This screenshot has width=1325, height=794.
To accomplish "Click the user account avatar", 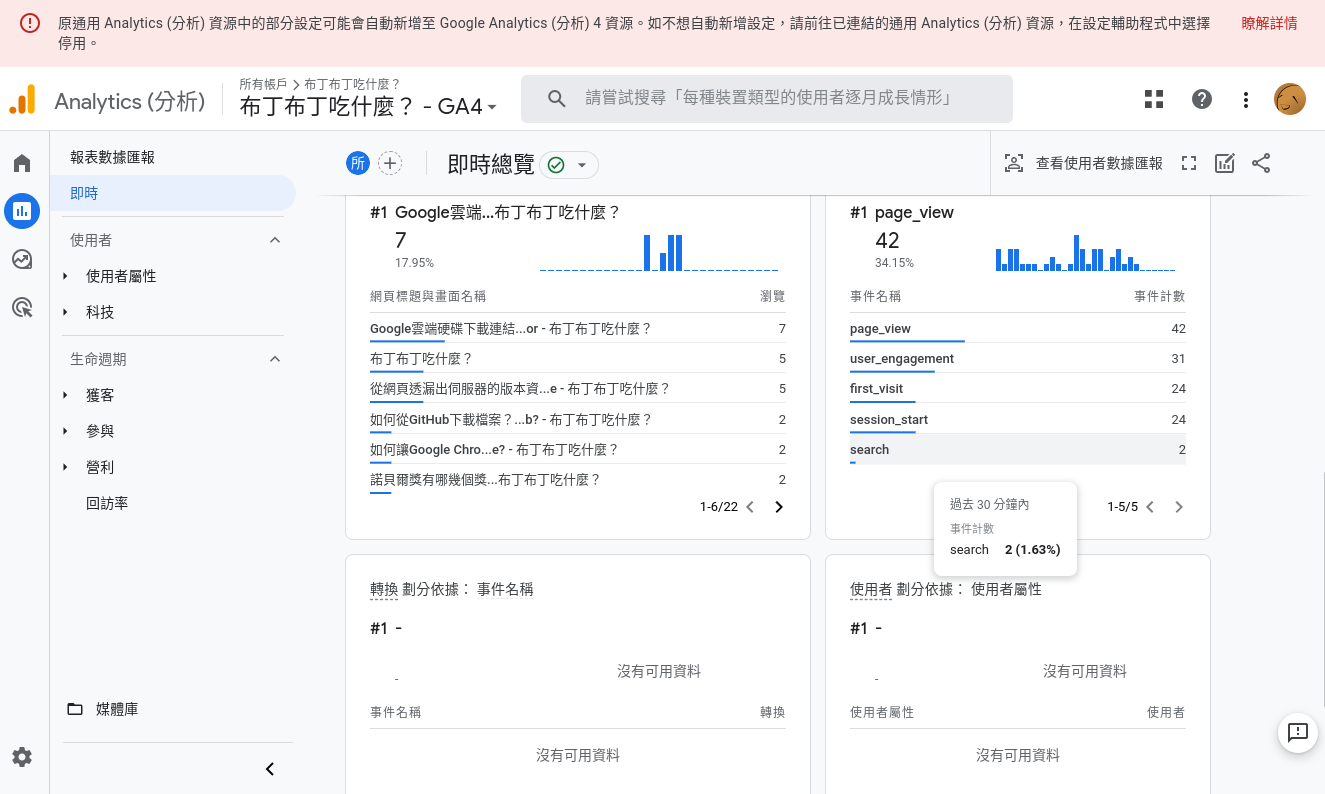I will coord(1290,99).
